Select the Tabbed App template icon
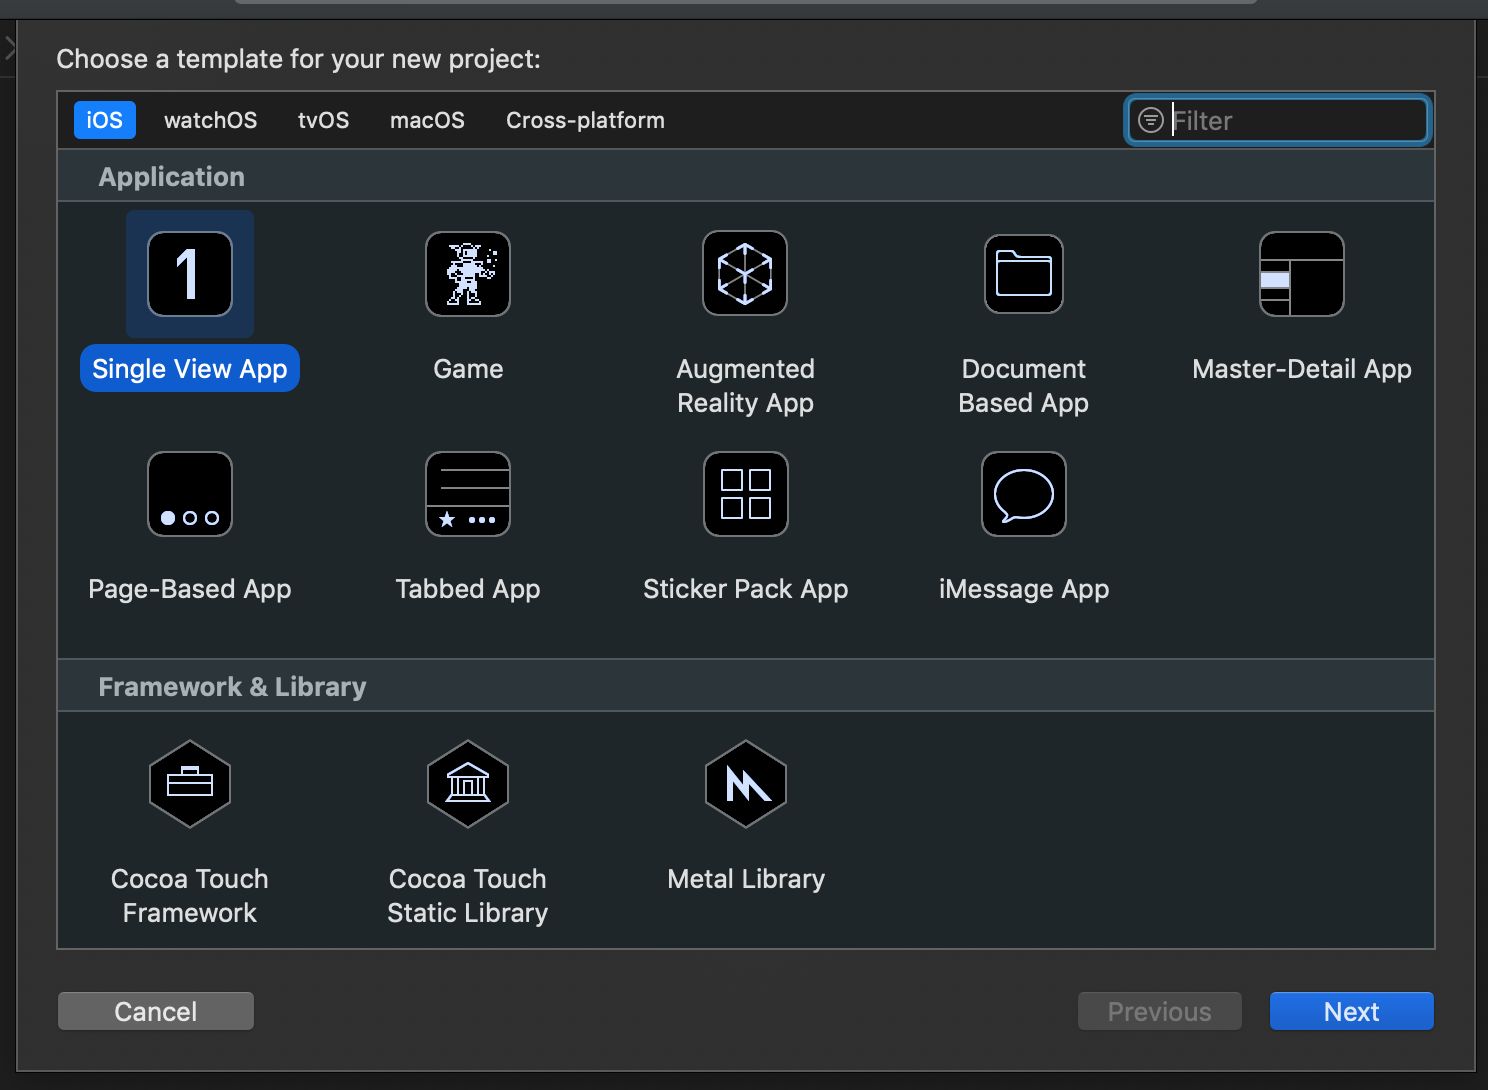 tap(468, 494)
